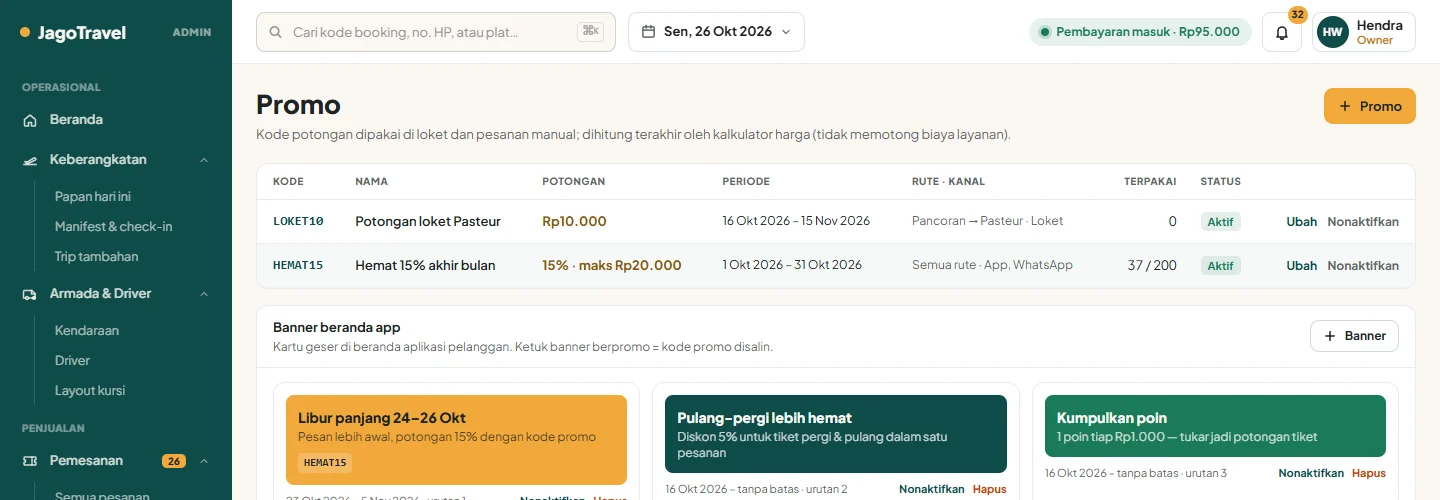The width and height of the screenshot is (1440, 500).
Task: Click the Rp10.000 discount value
Action: tap(574, 222)
